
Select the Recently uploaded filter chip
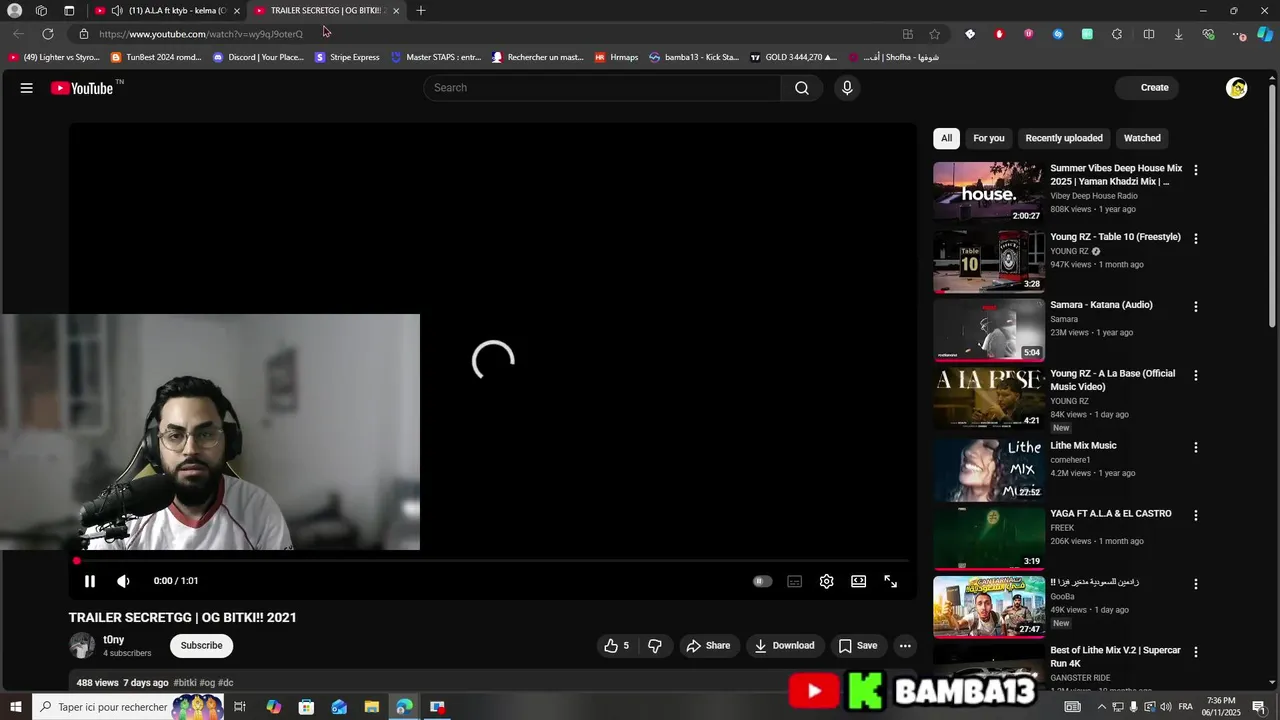[x=1064, y=138]
